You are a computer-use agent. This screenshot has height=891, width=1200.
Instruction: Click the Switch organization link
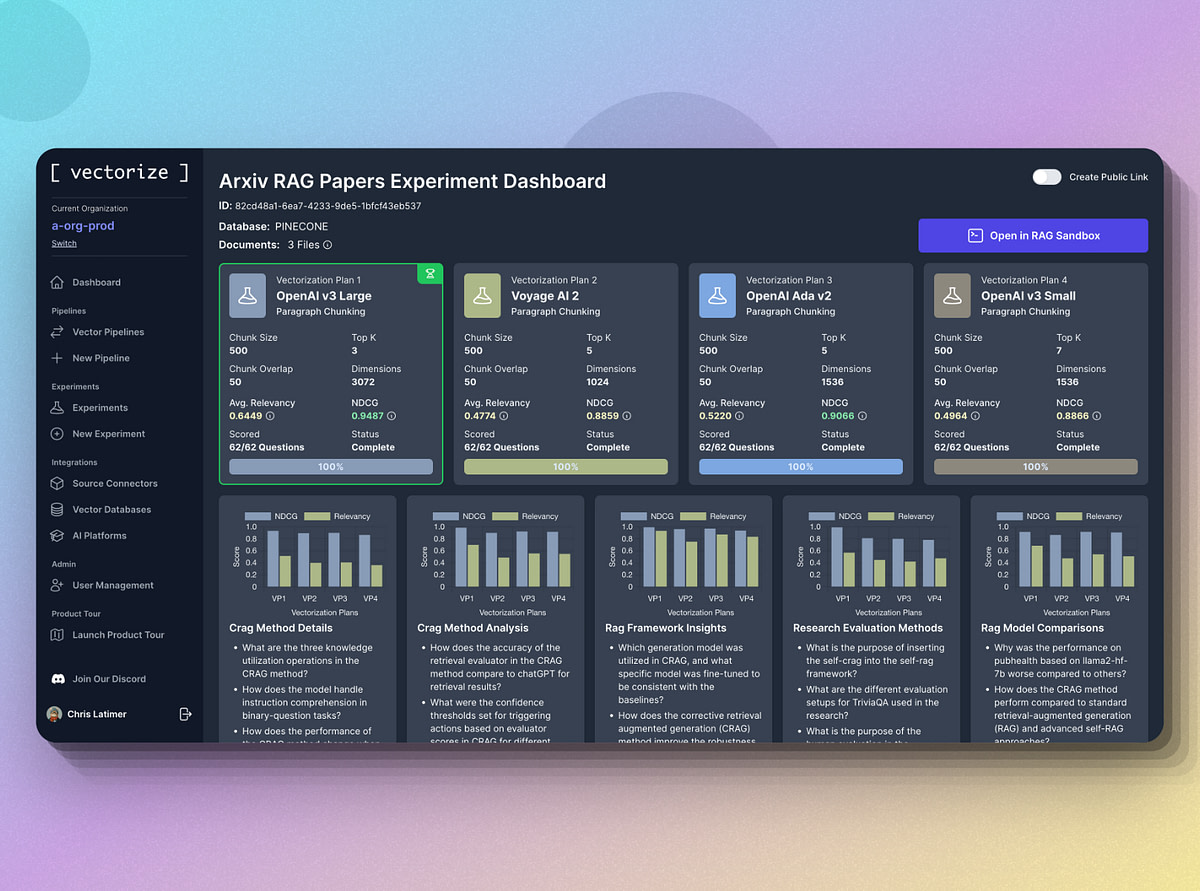point(64,243)
